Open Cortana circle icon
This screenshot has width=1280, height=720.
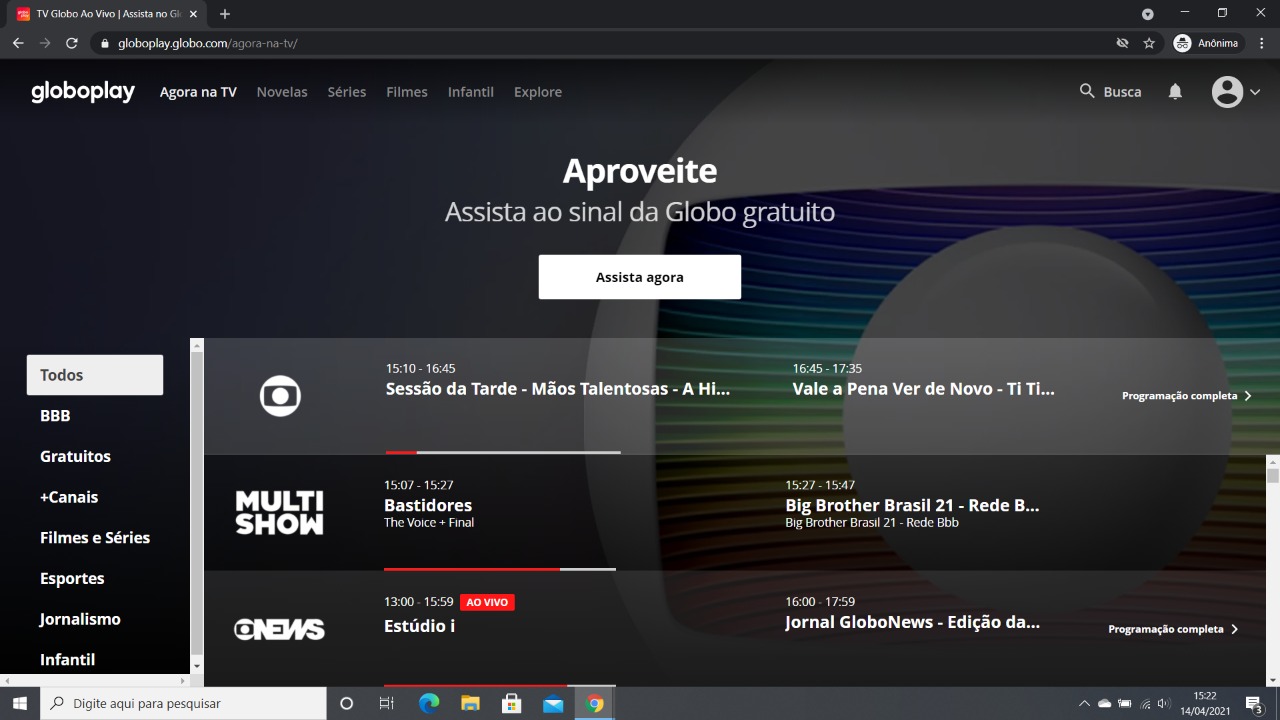pyautogui.click(x=346, y=703)
